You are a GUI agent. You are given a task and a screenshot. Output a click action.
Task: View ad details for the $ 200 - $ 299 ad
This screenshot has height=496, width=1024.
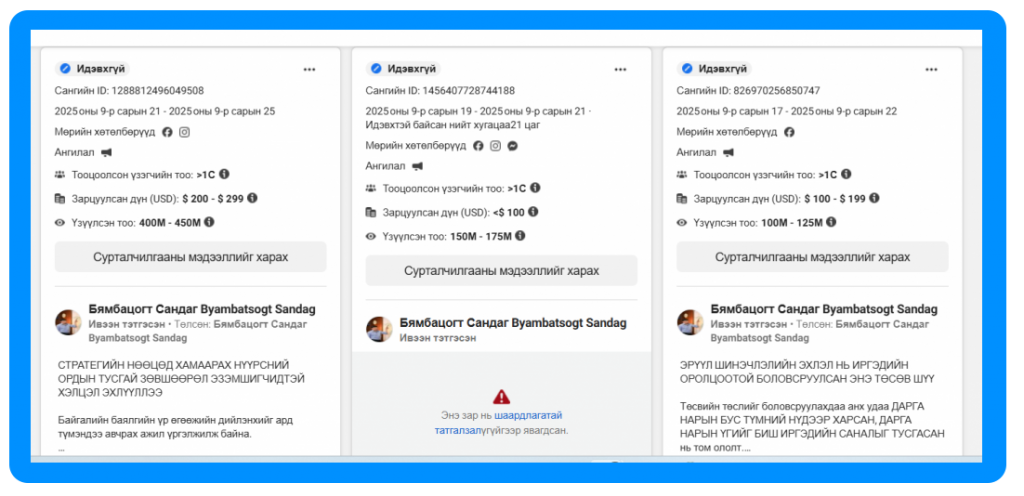[190, 257]
